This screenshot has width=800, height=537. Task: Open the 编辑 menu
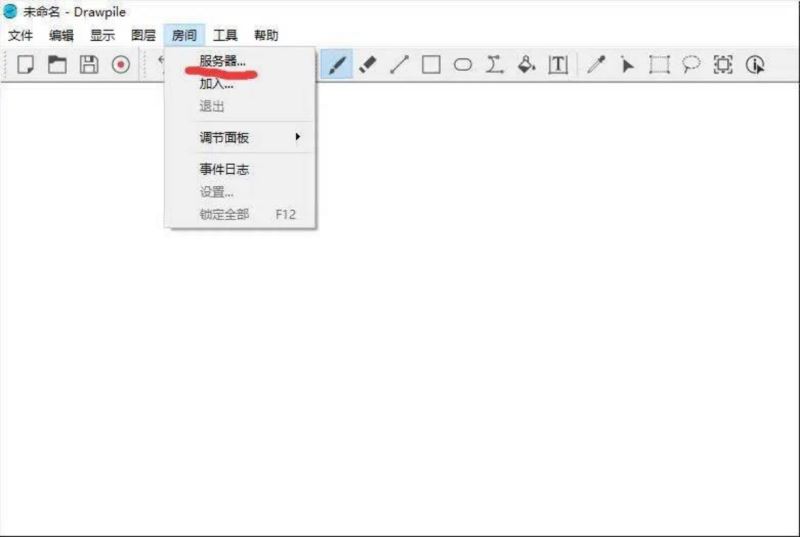click(62, 35)
